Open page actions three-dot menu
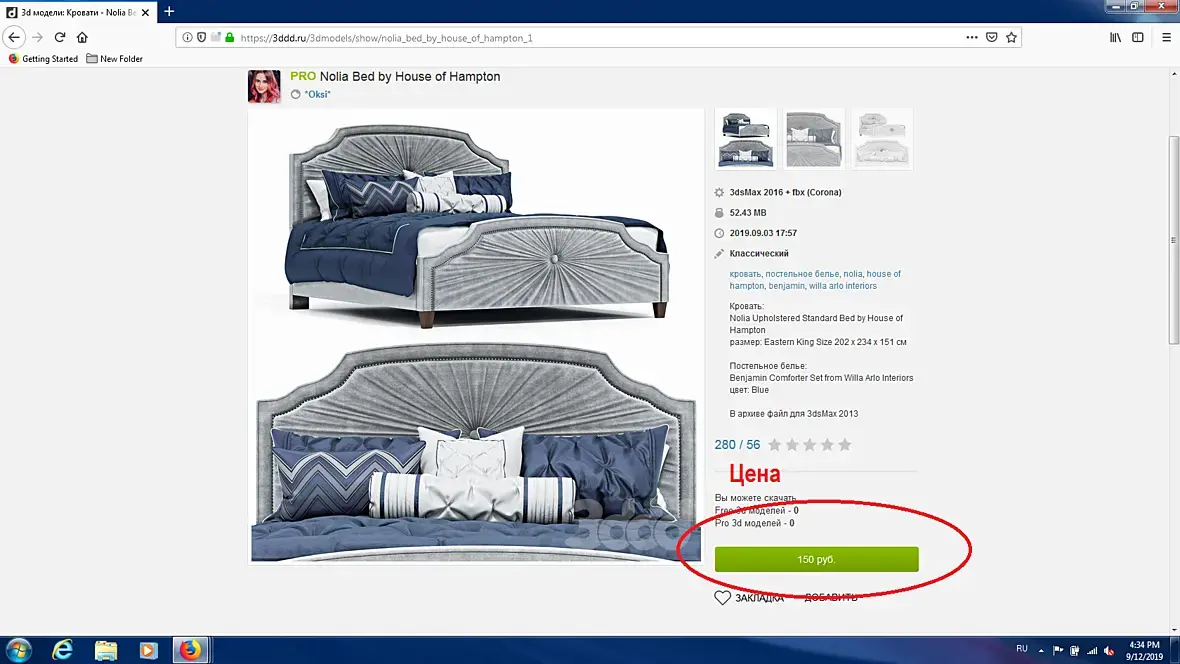Screen dimensions: 1180x664 point(972,38)
